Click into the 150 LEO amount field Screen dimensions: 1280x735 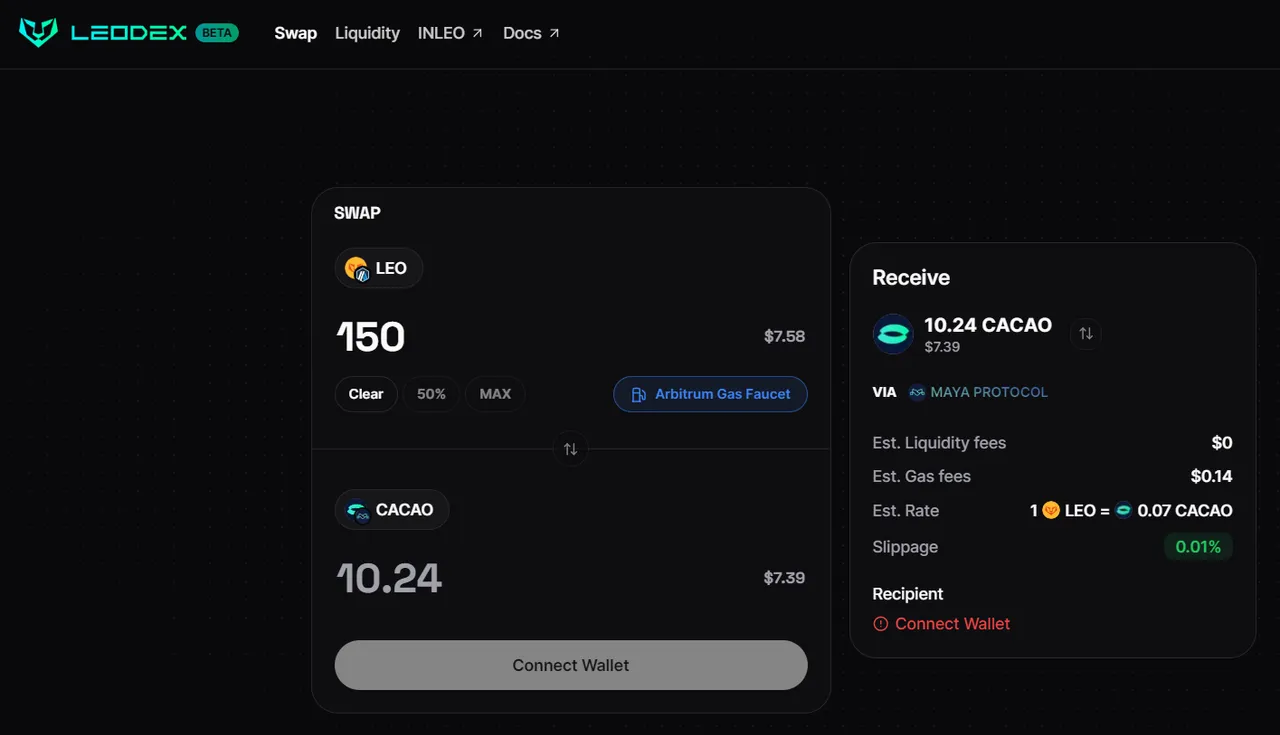(x=371, y=338)
